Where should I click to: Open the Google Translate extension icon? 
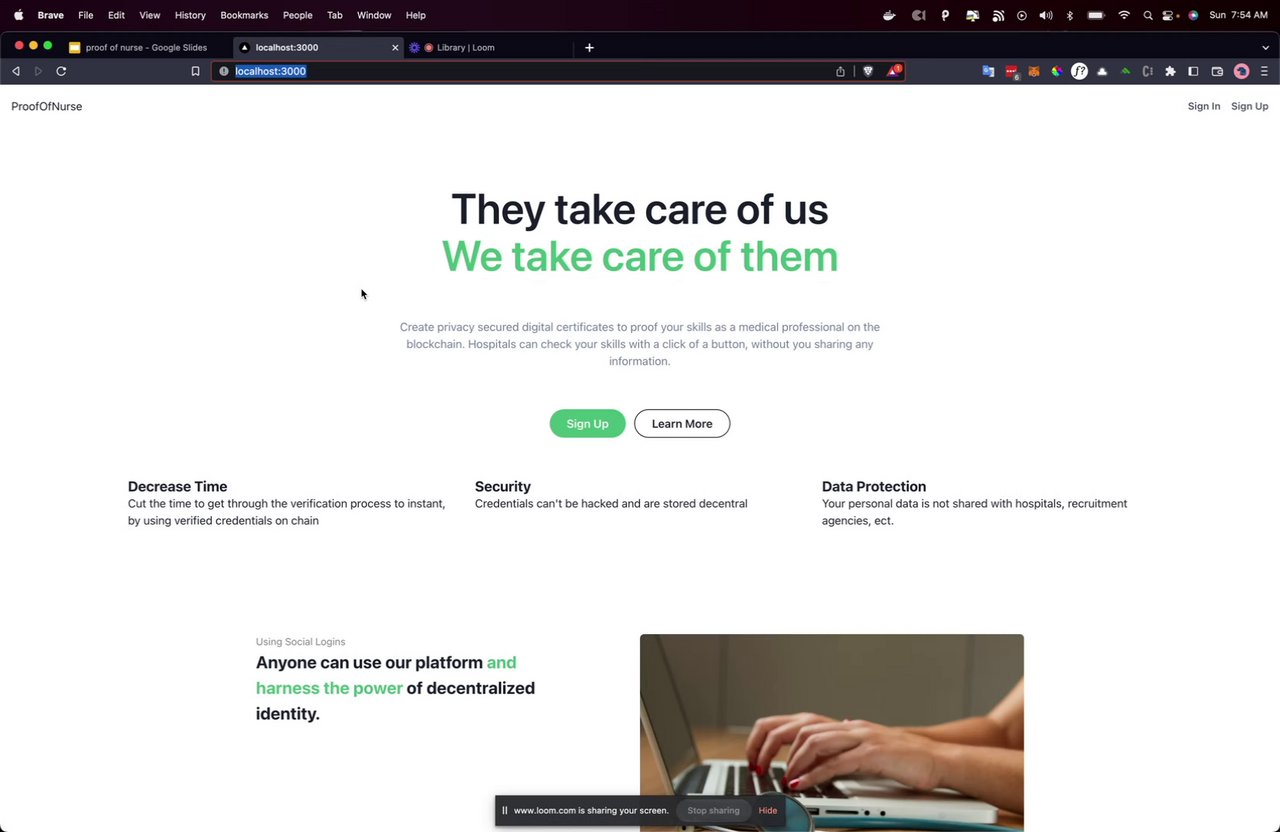988,71
